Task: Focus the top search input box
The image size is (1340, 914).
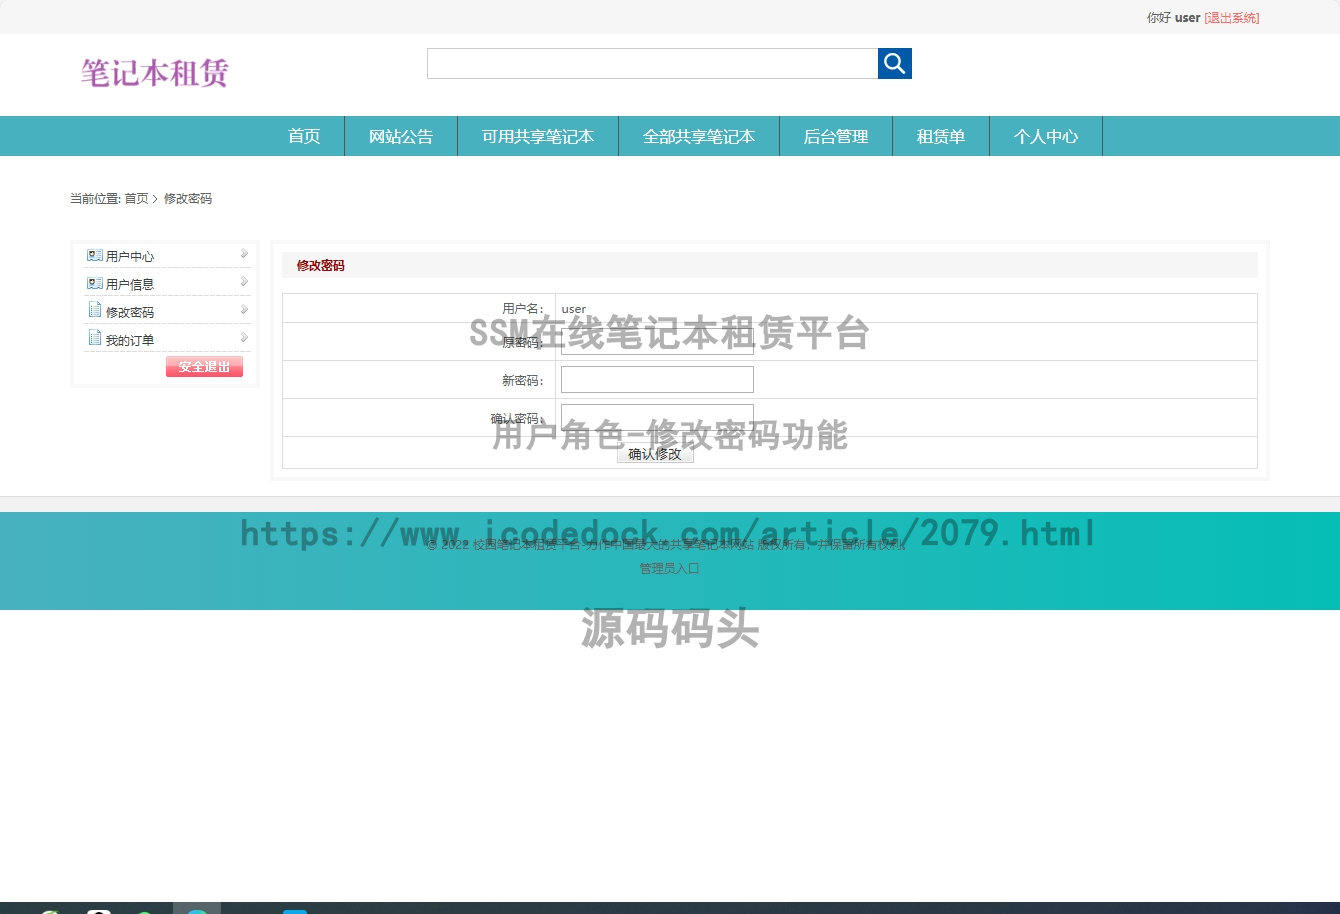Action: click(x=652, y=63)
